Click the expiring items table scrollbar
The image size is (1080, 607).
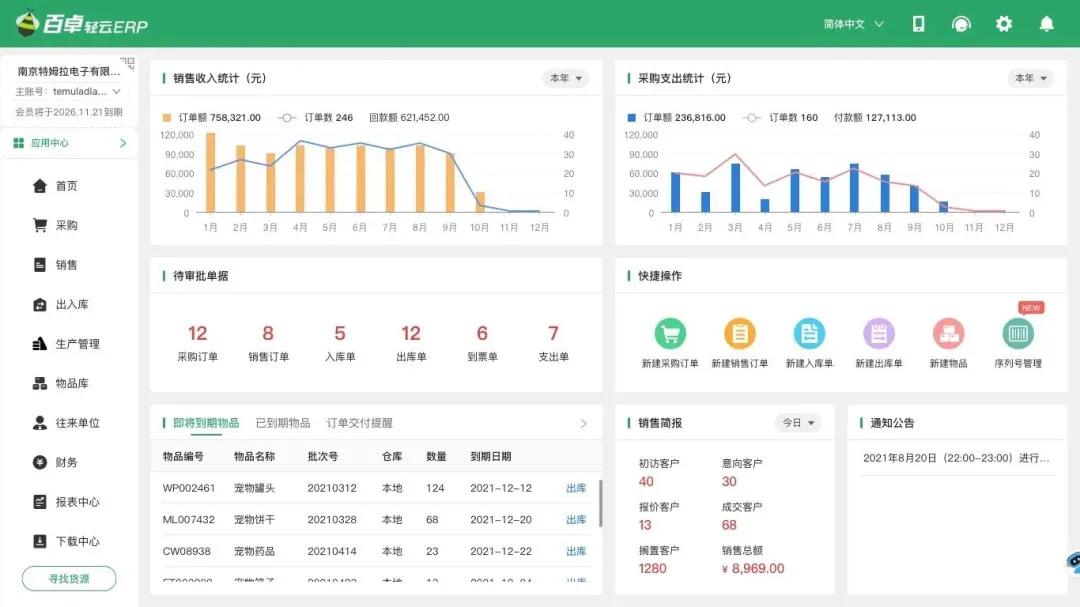[600, 503]
